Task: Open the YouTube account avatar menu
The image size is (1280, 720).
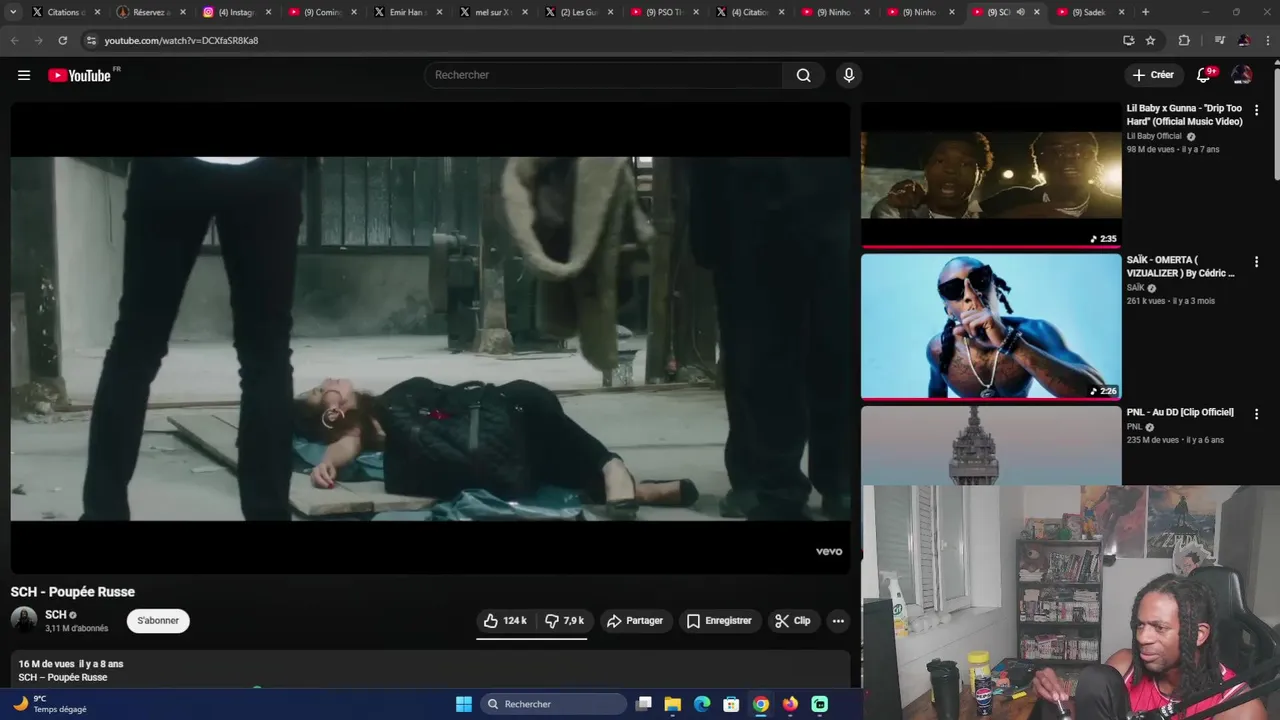Action: (1242, 75)
